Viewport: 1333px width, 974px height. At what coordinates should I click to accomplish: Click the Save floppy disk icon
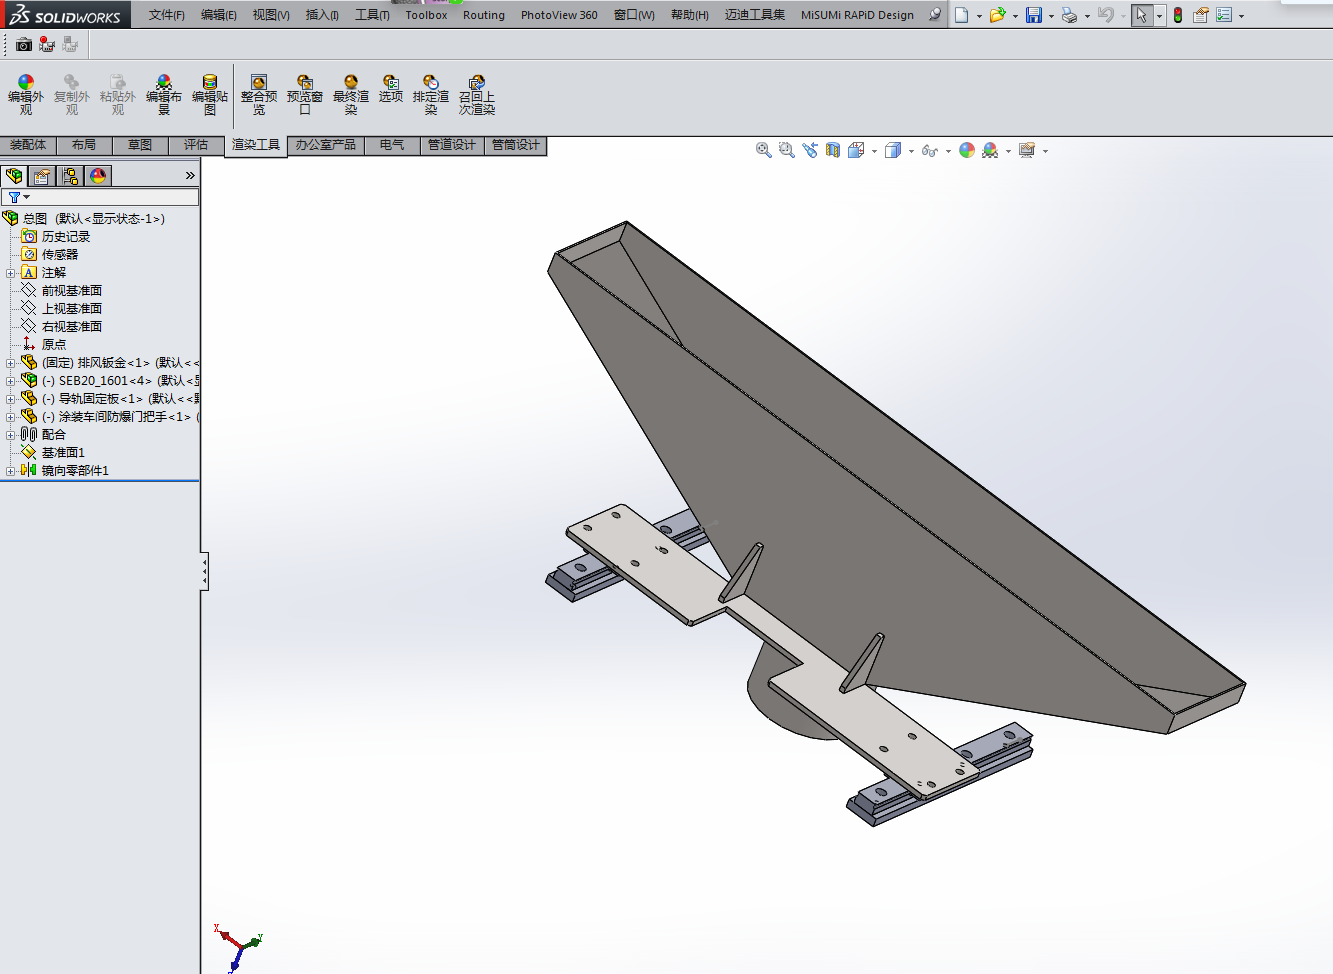point(1034,15)
